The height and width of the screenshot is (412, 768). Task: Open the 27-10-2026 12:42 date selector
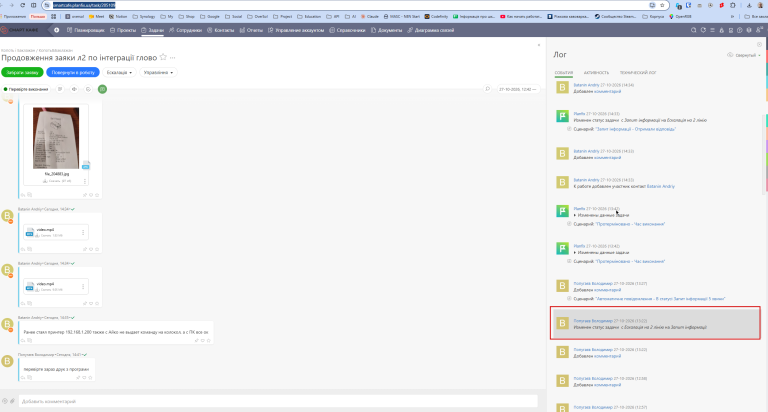[518, 89]
